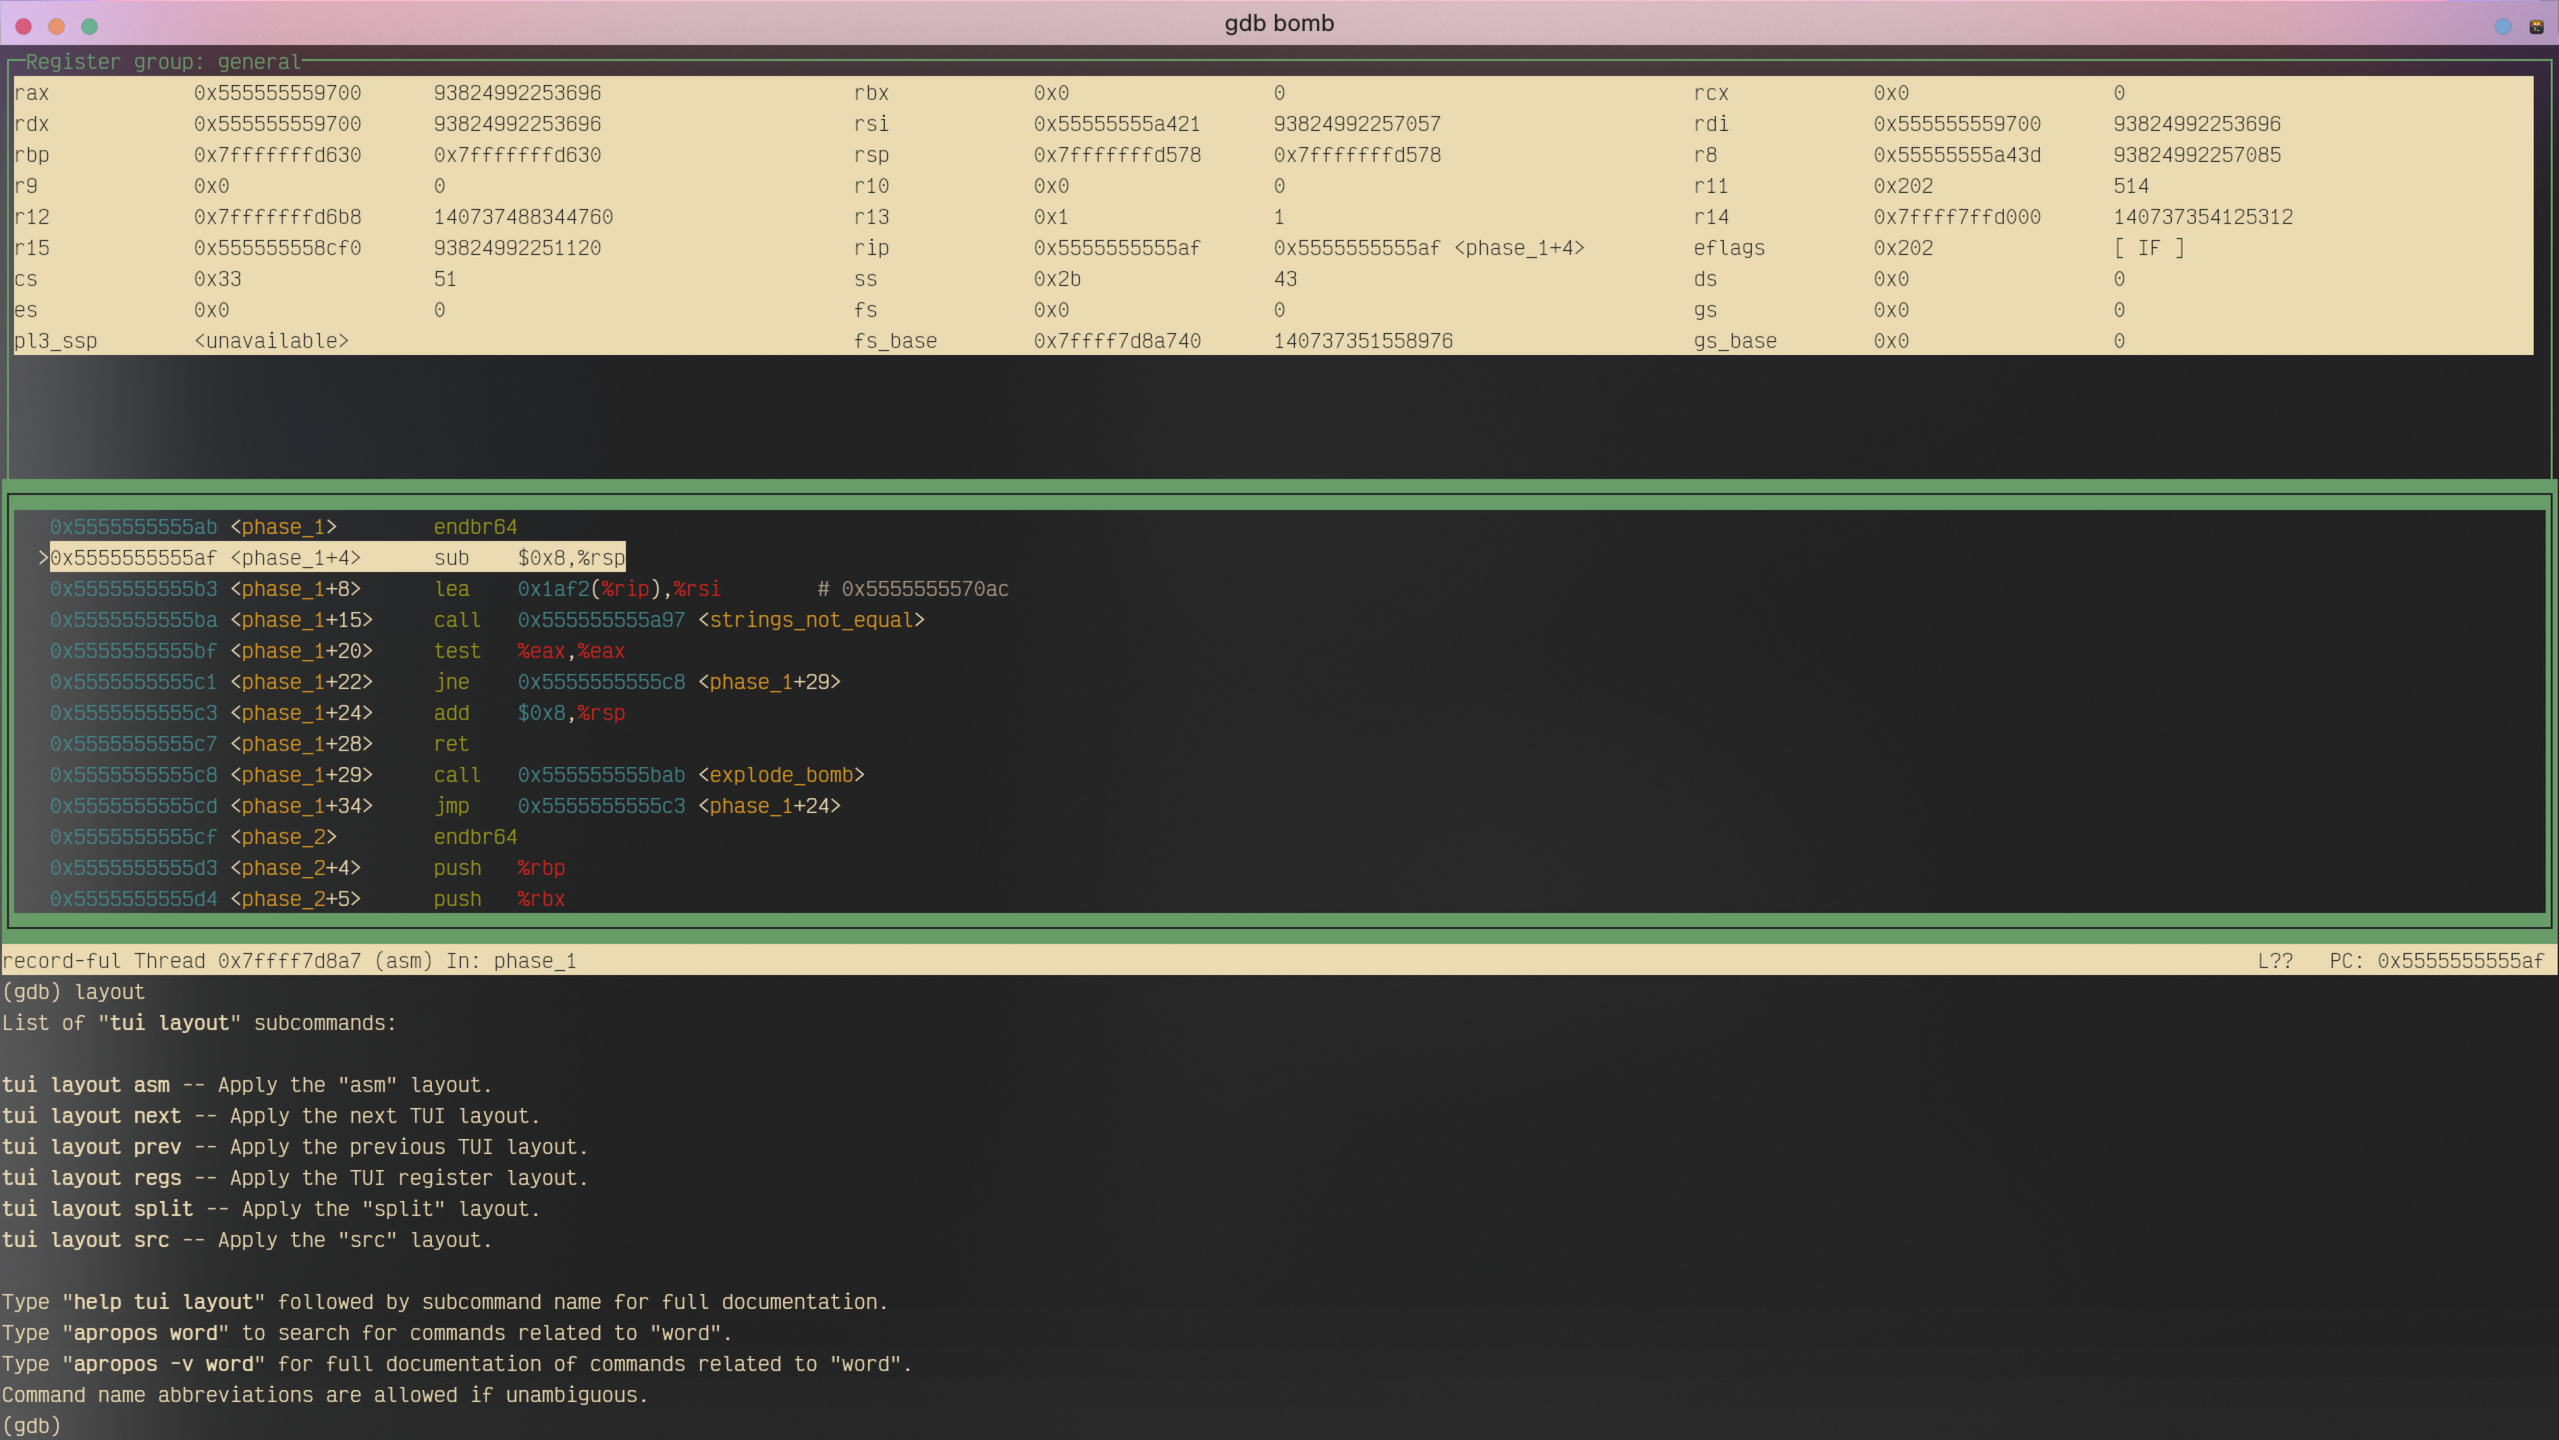Image resolution: width=2559 pixels, height=1440 pixels.
Task: Click the current-instruction arrow marker at phase_1+4
Action: pos(43,558)
